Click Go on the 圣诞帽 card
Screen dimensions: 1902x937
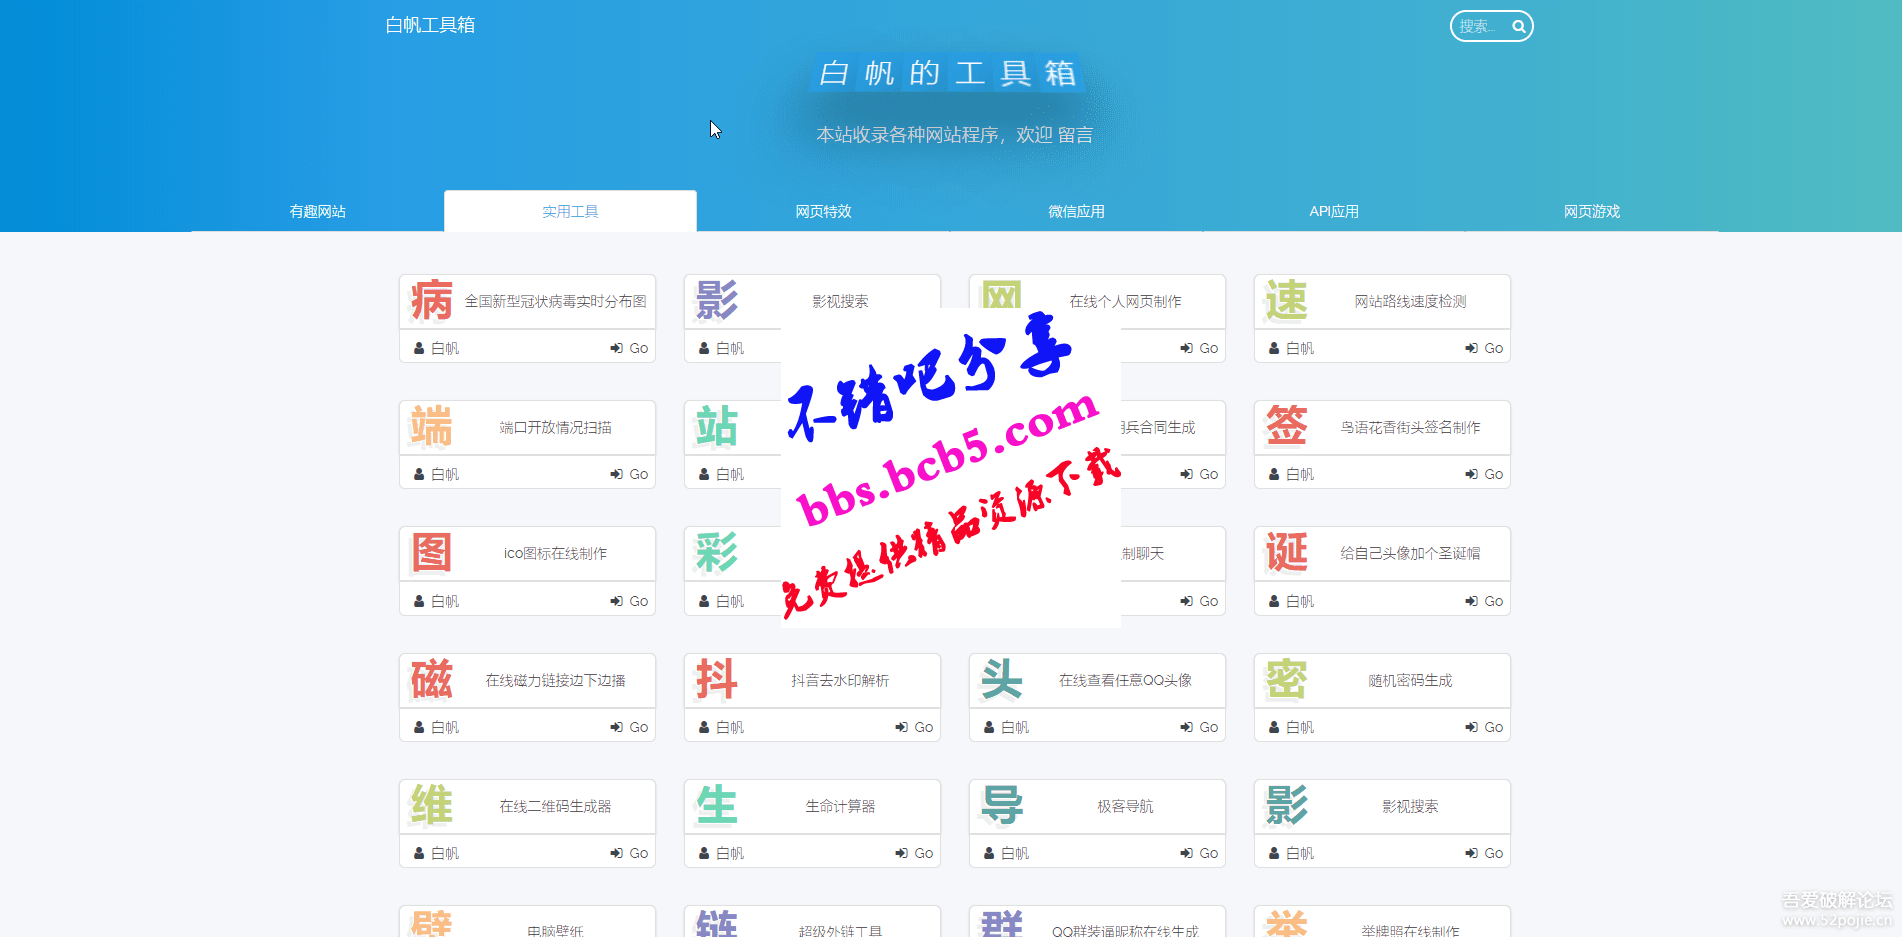tap(1485, 601)
